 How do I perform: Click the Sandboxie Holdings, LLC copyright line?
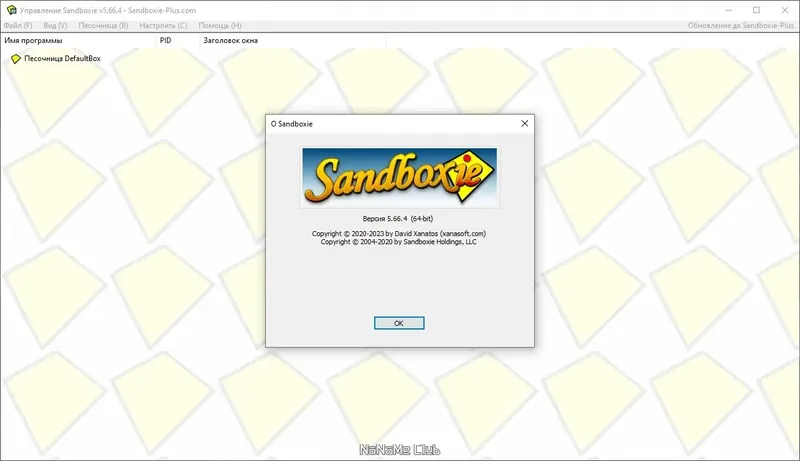(398, 242)
